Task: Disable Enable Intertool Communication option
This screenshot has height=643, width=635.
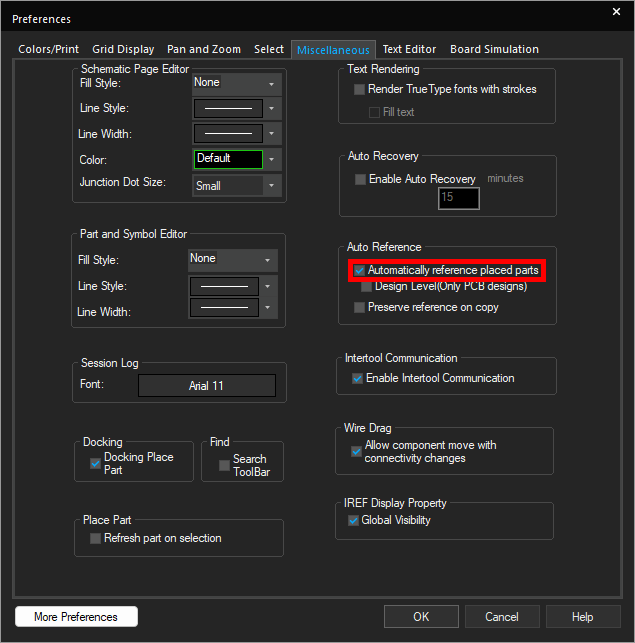Action: click(x=358, y=379)
